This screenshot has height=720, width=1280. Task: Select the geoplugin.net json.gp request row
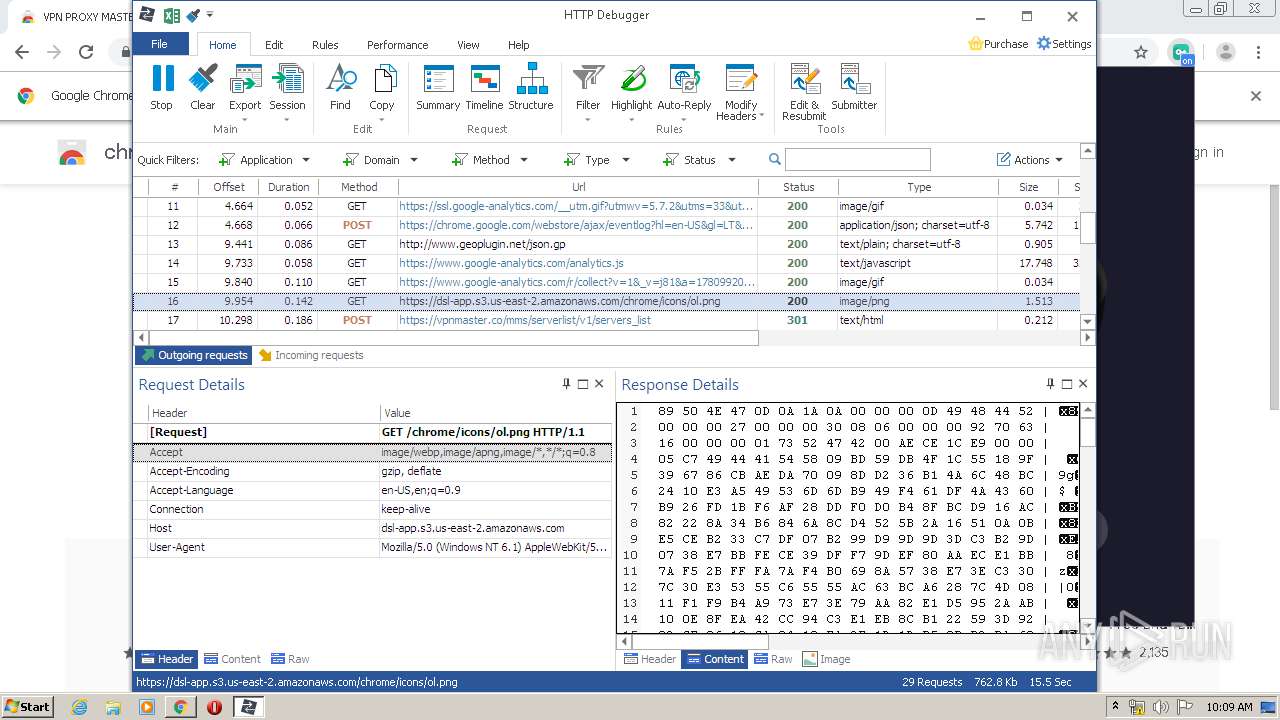[606, 244]
